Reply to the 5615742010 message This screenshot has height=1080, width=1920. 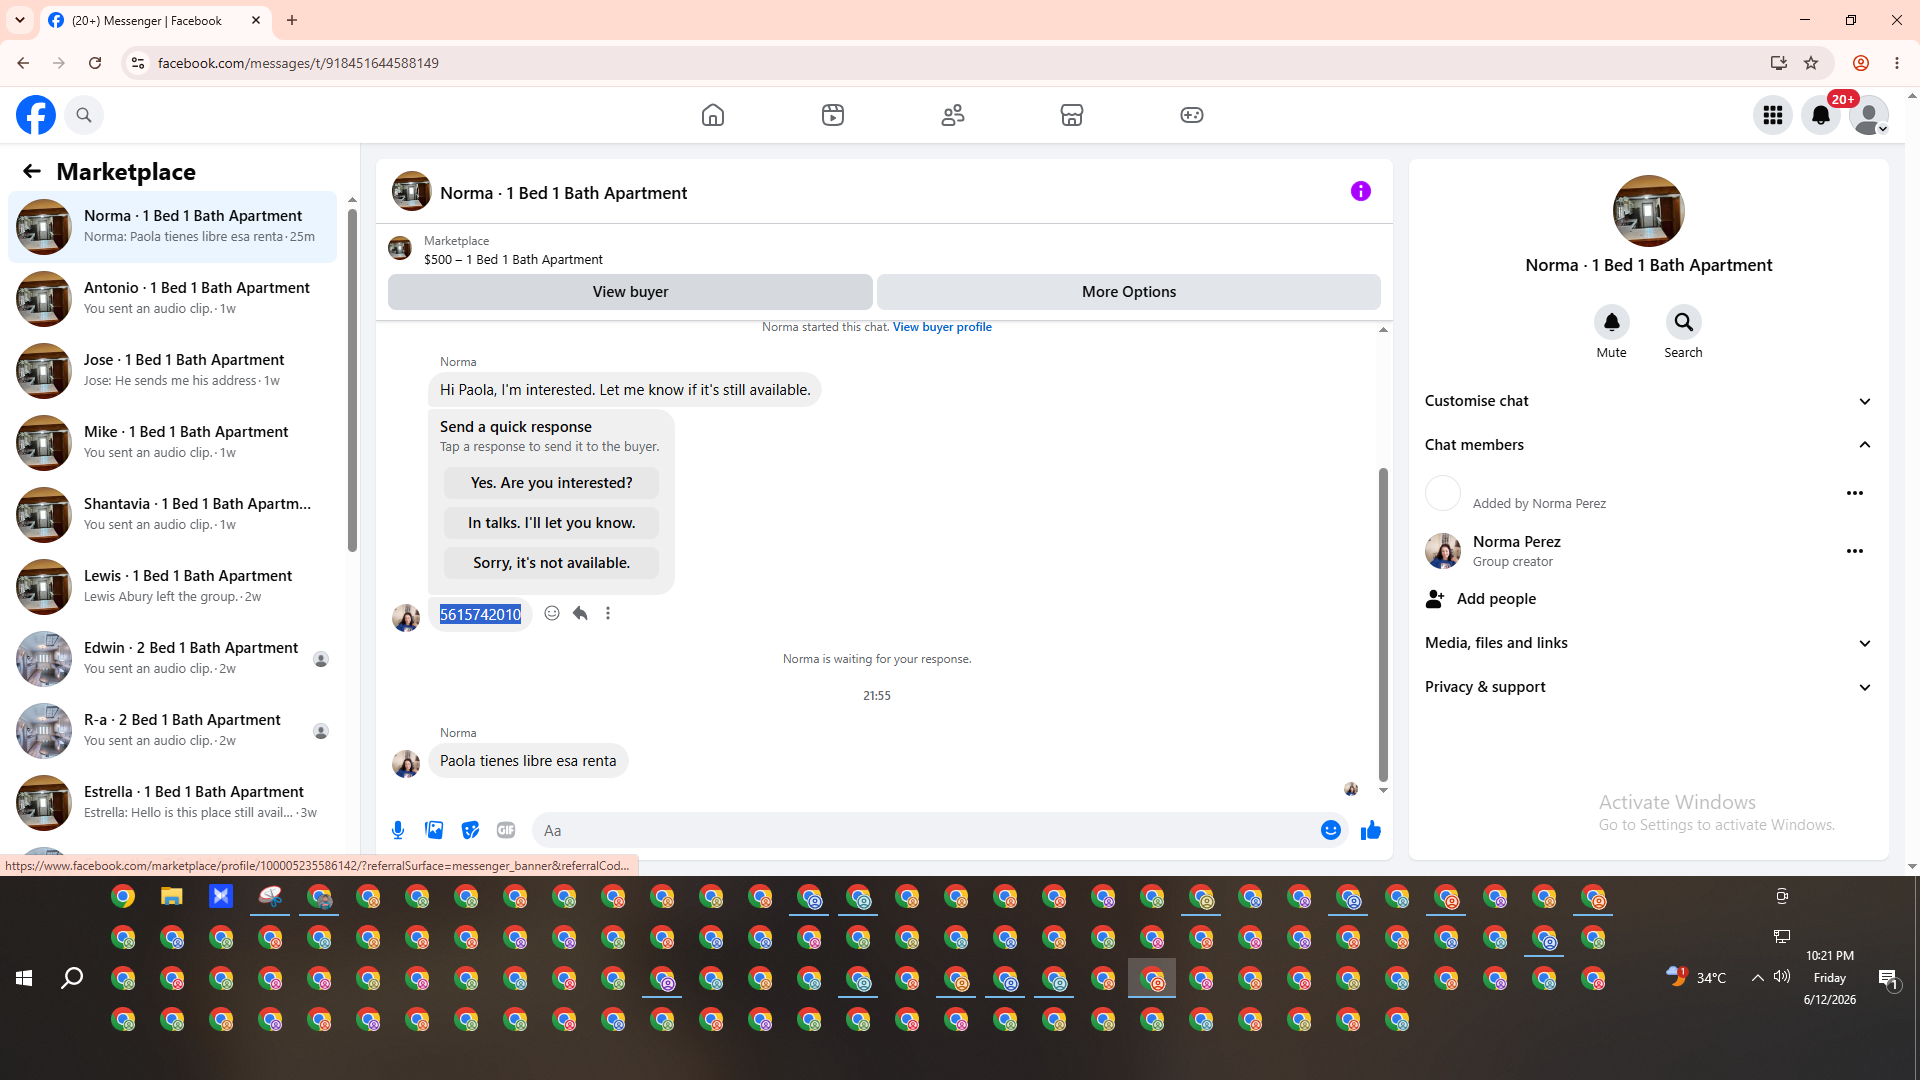tap(580, 613)
